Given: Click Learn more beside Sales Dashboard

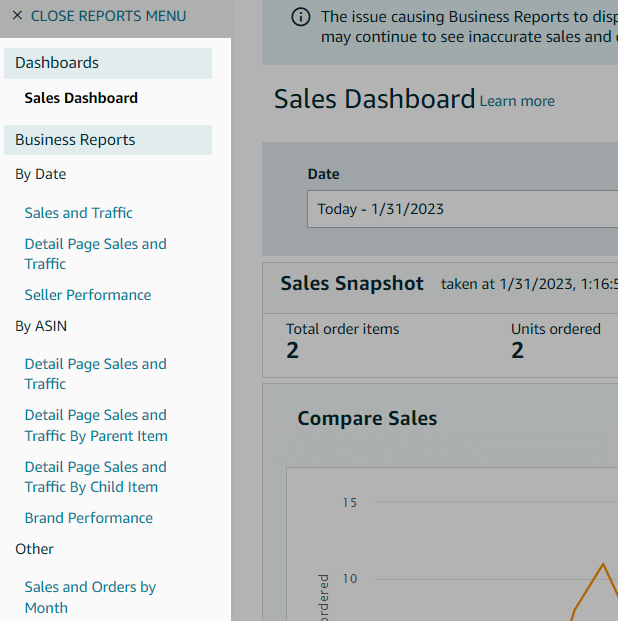Looking at the screenshot, I should 517,101.
